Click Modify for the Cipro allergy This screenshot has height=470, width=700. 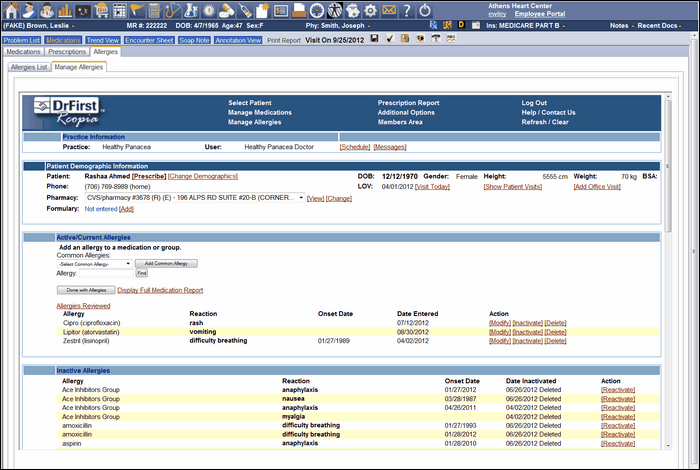499,323
